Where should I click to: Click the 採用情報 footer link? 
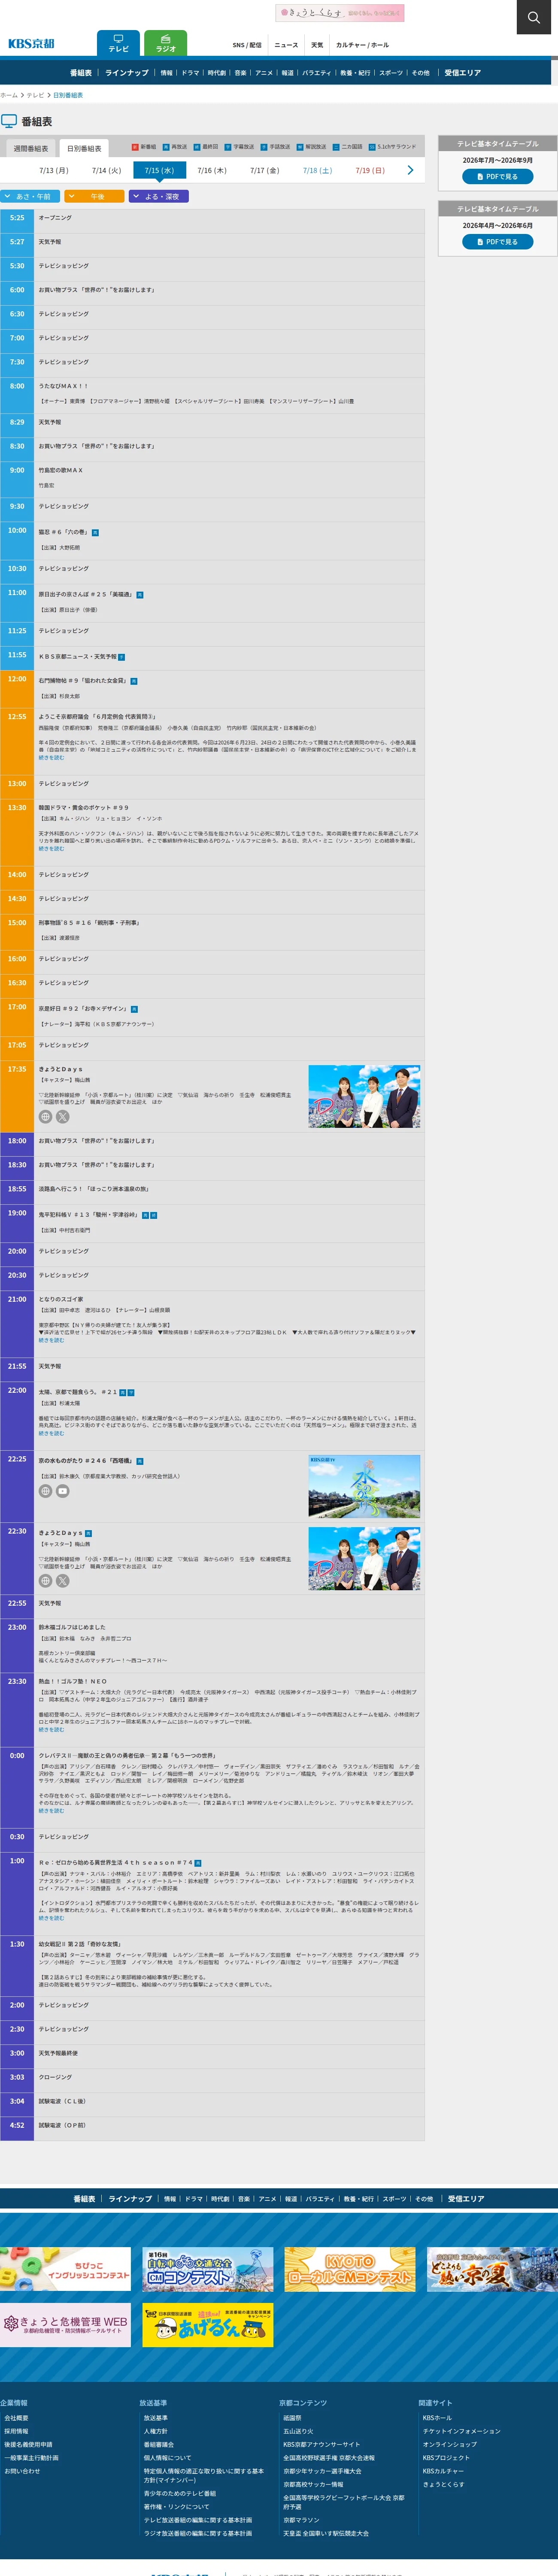click(16, 2431)
